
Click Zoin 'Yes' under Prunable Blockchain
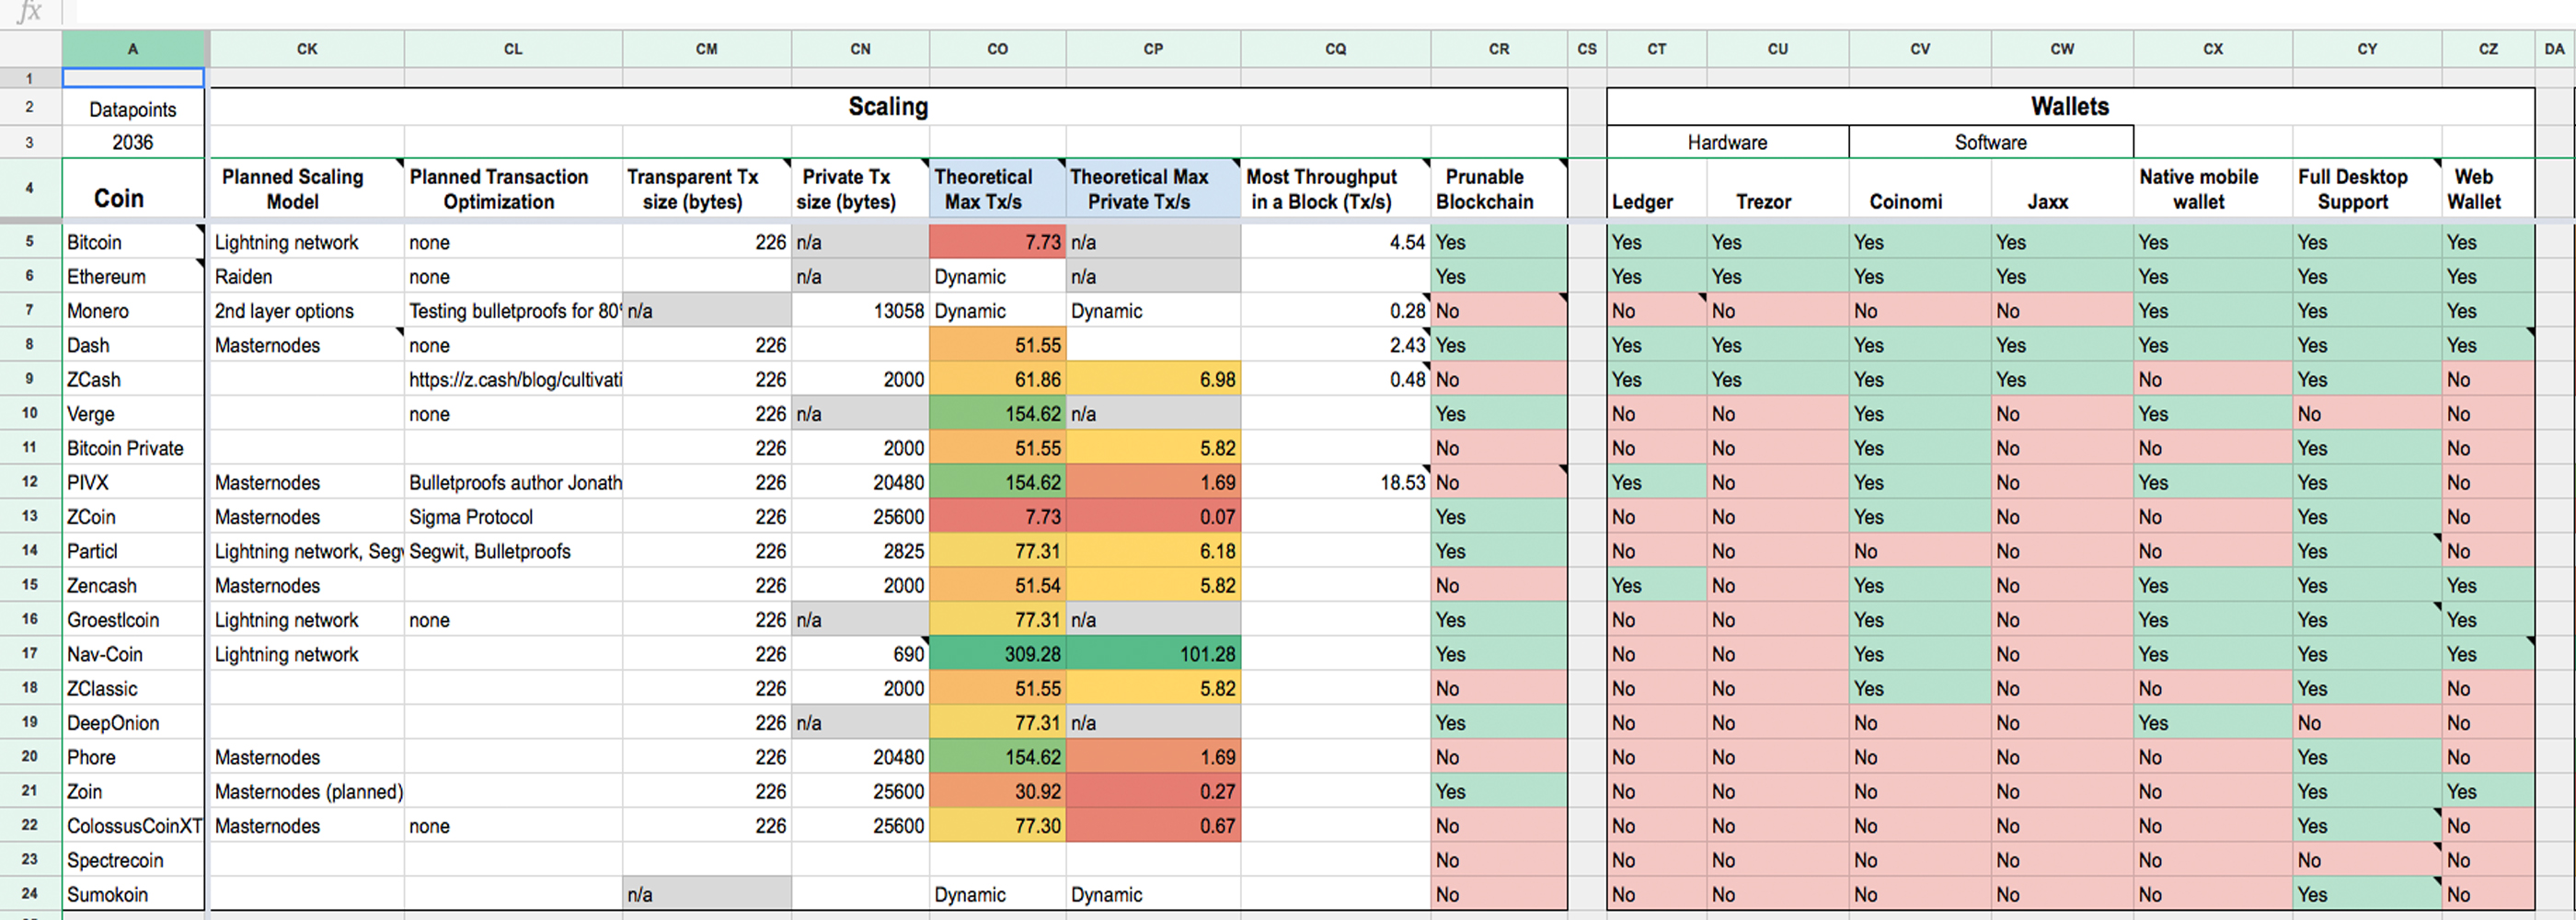1498,791
